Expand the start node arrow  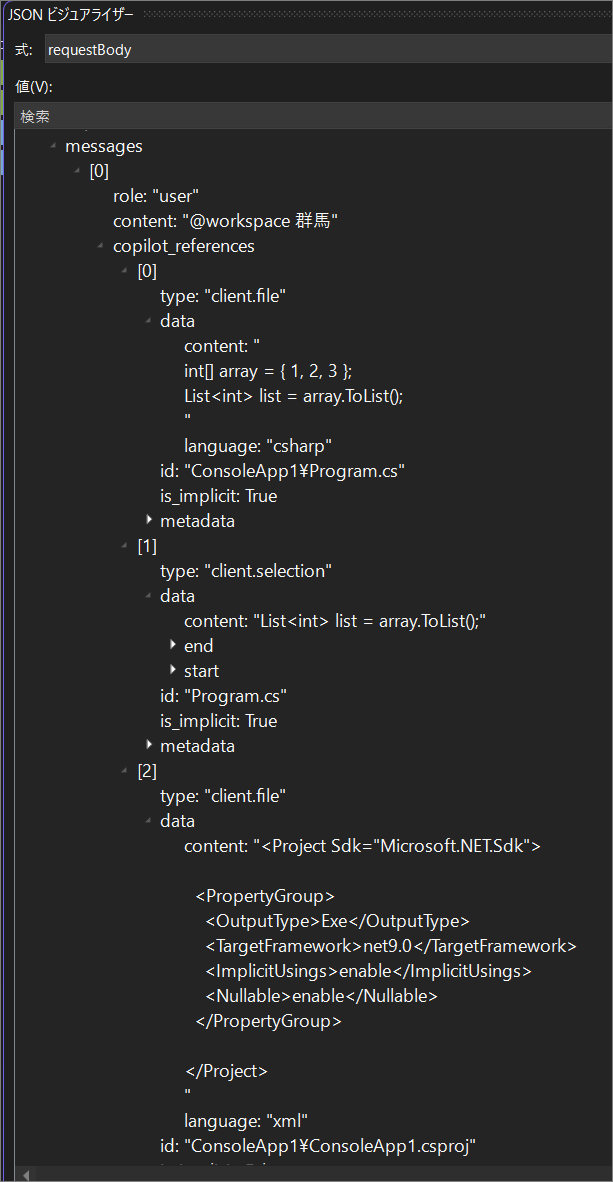click(173, 670)
